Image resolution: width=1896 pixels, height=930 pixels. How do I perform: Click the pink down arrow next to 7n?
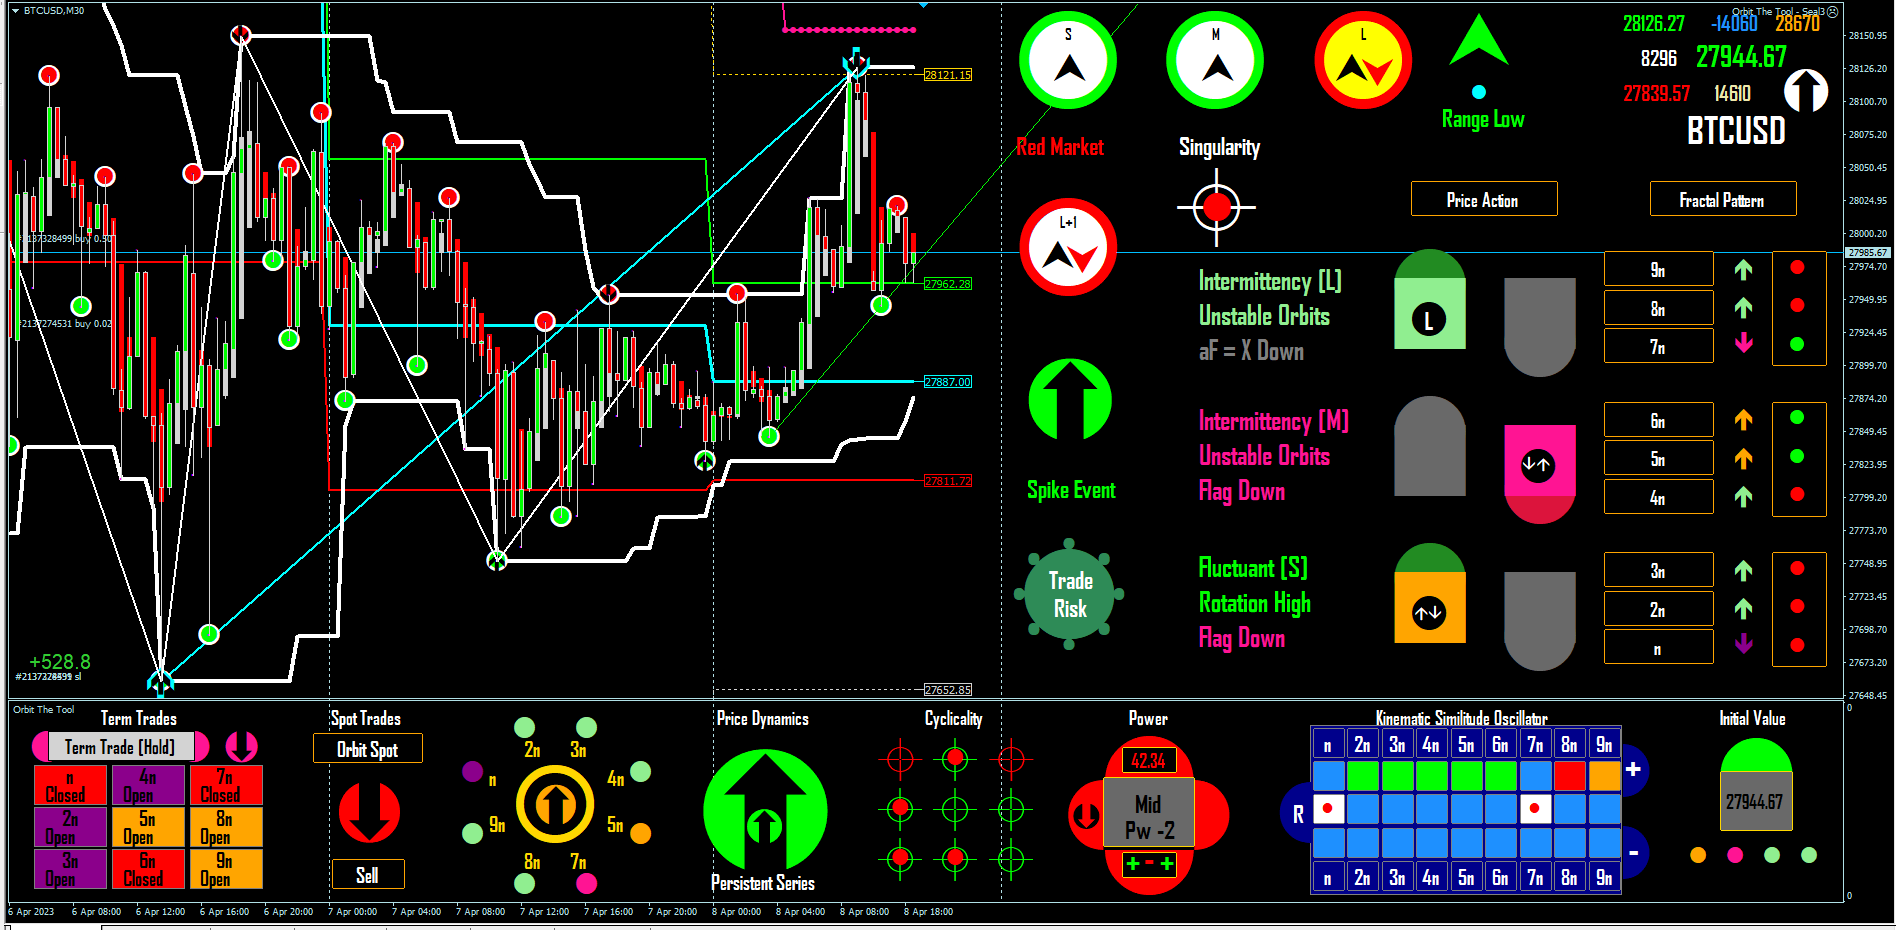pos(1744,343)
